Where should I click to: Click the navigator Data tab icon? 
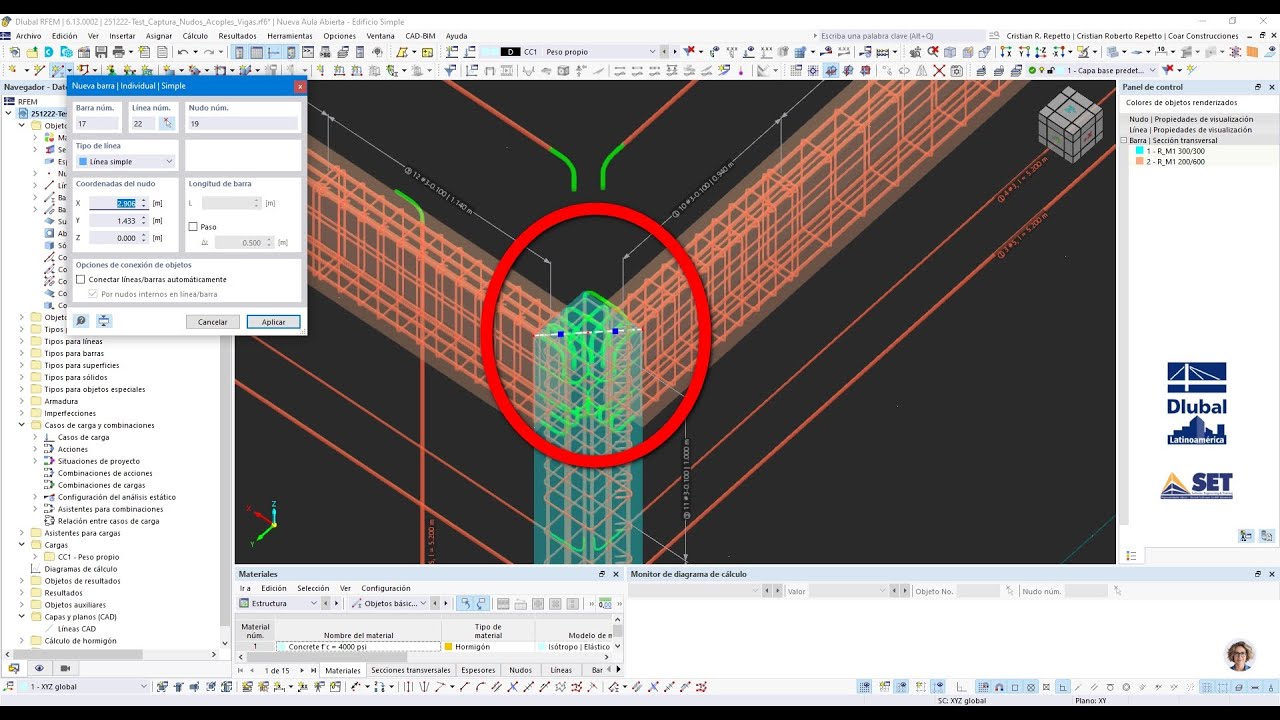click(14, 668)
